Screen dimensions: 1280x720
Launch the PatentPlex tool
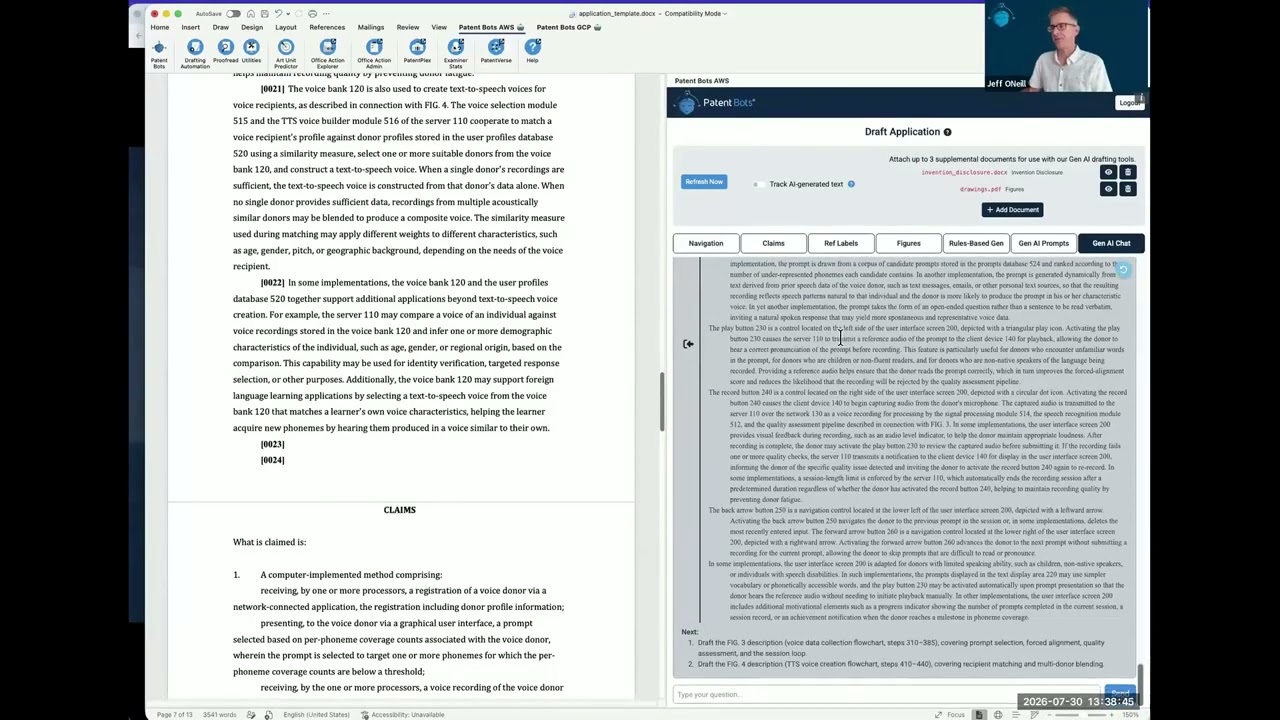tap(417, 53)
